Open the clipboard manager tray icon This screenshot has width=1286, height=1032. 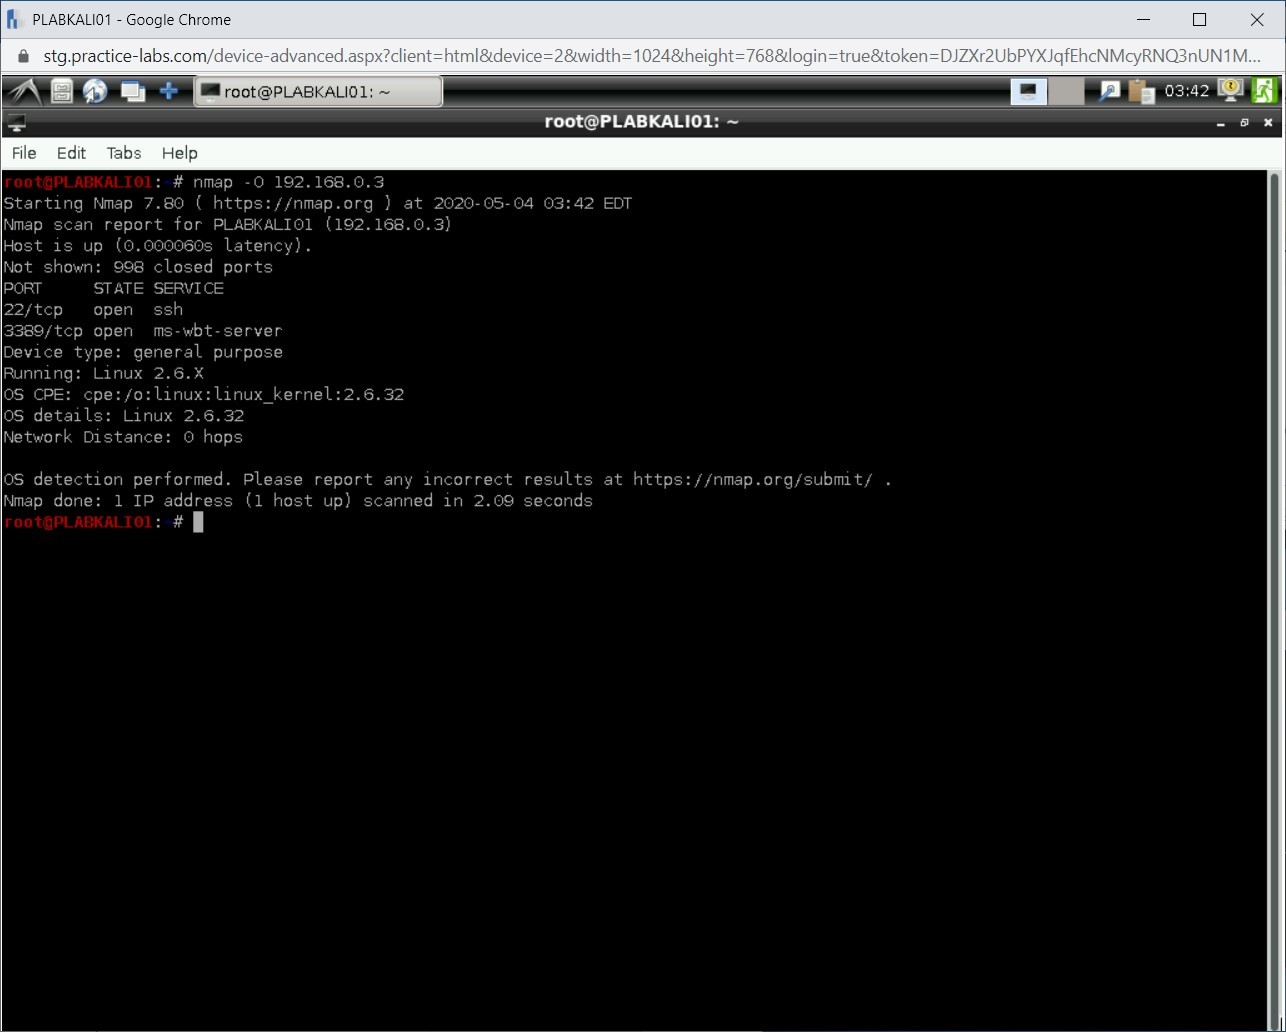[1141, 92]
